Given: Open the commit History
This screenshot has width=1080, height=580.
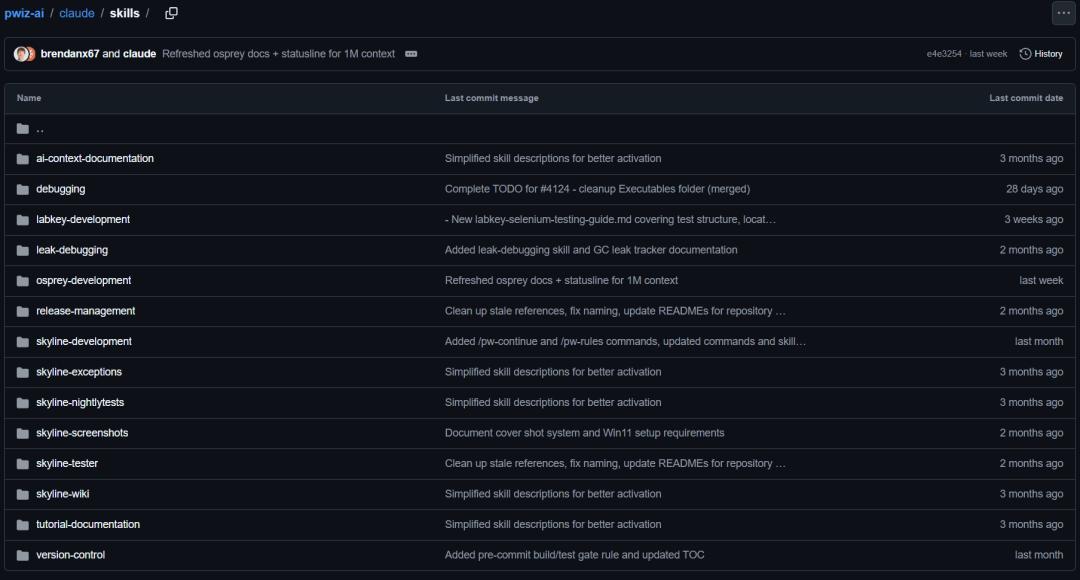Looking at the screenshot, I should (x=1041, y=54).
